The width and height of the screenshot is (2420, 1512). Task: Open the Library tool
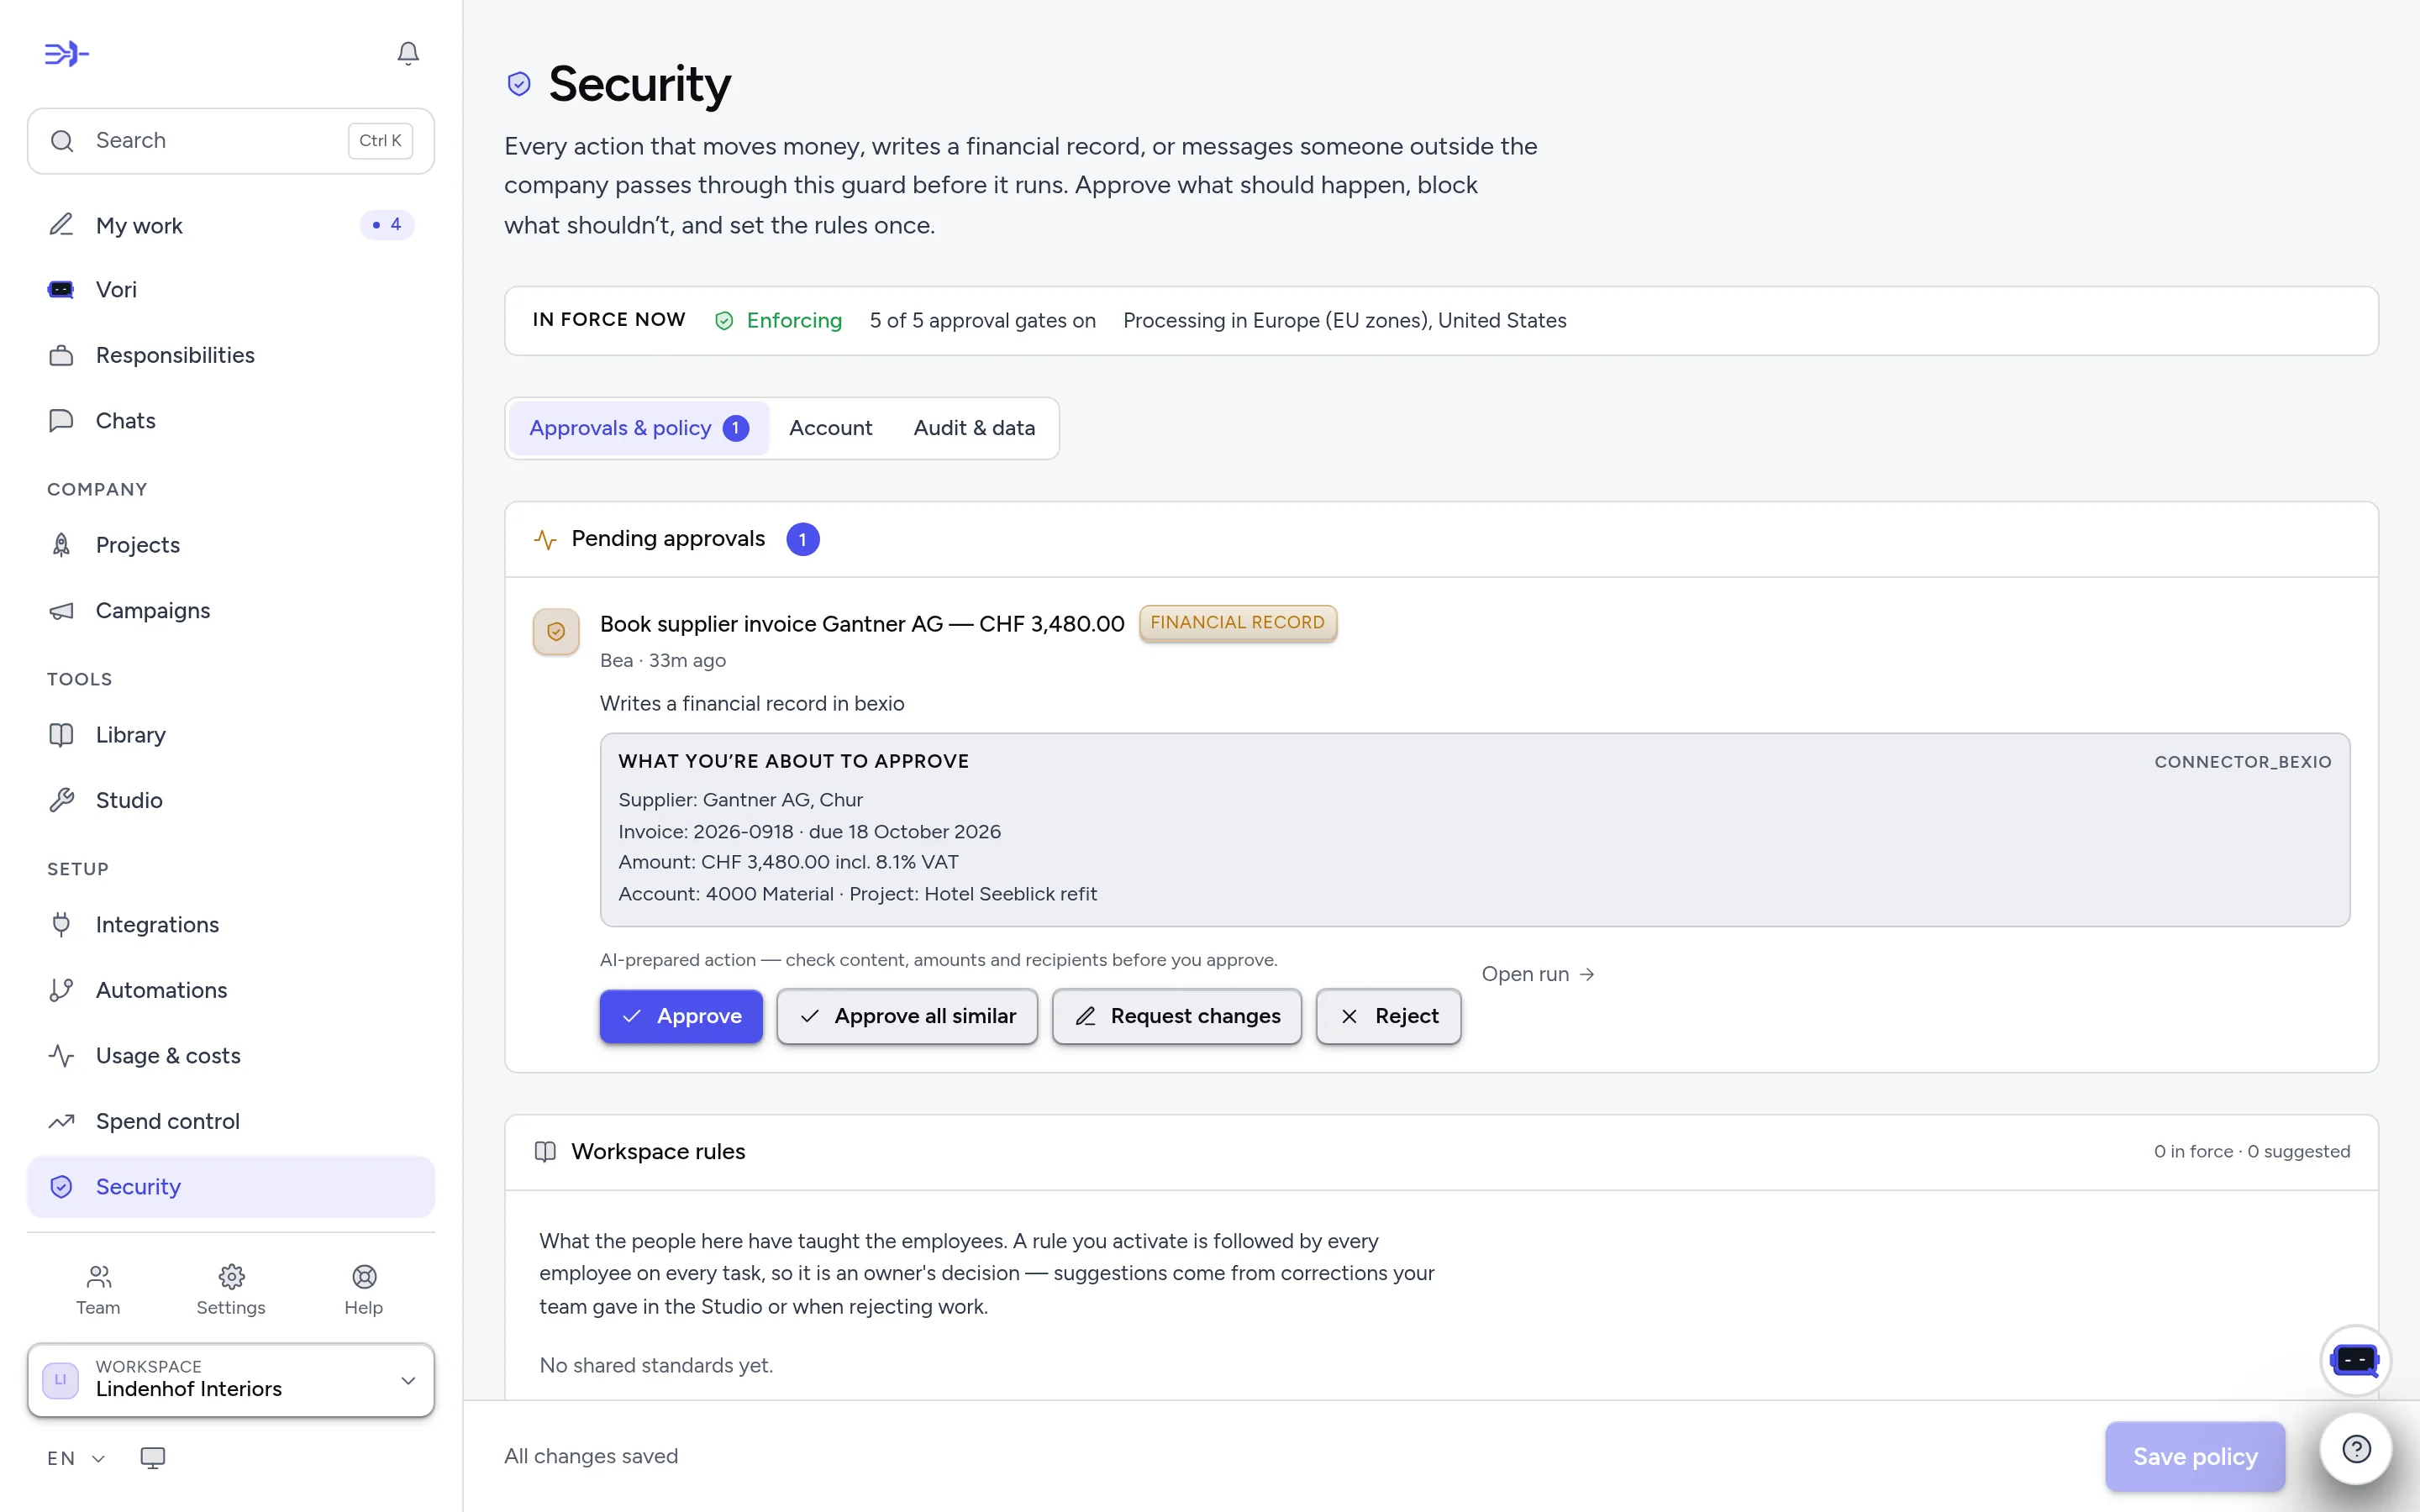pos(231,735)
